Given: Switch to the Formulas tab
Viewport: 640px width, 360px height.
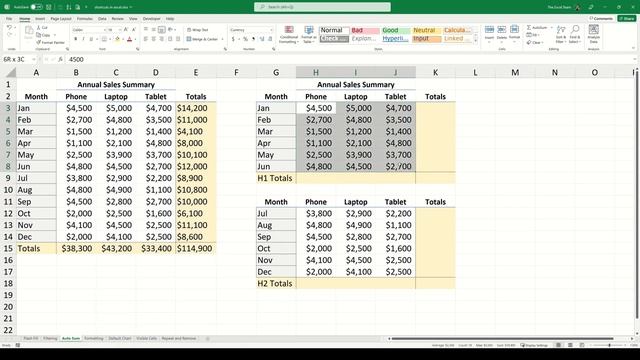Looking at the screenshot, I should pos(85,19).
